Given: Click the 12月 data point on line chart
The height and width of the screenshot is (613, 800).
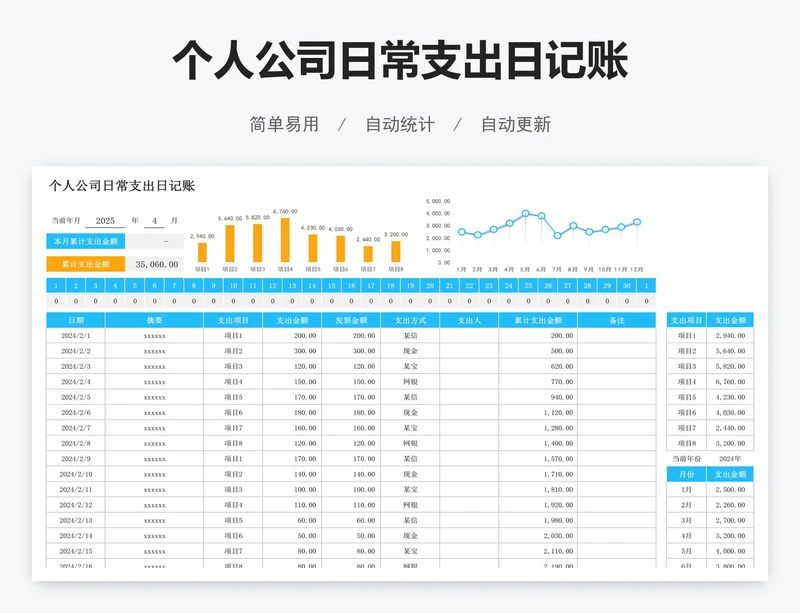Looking at the screenshot, I should coord(637,222).
